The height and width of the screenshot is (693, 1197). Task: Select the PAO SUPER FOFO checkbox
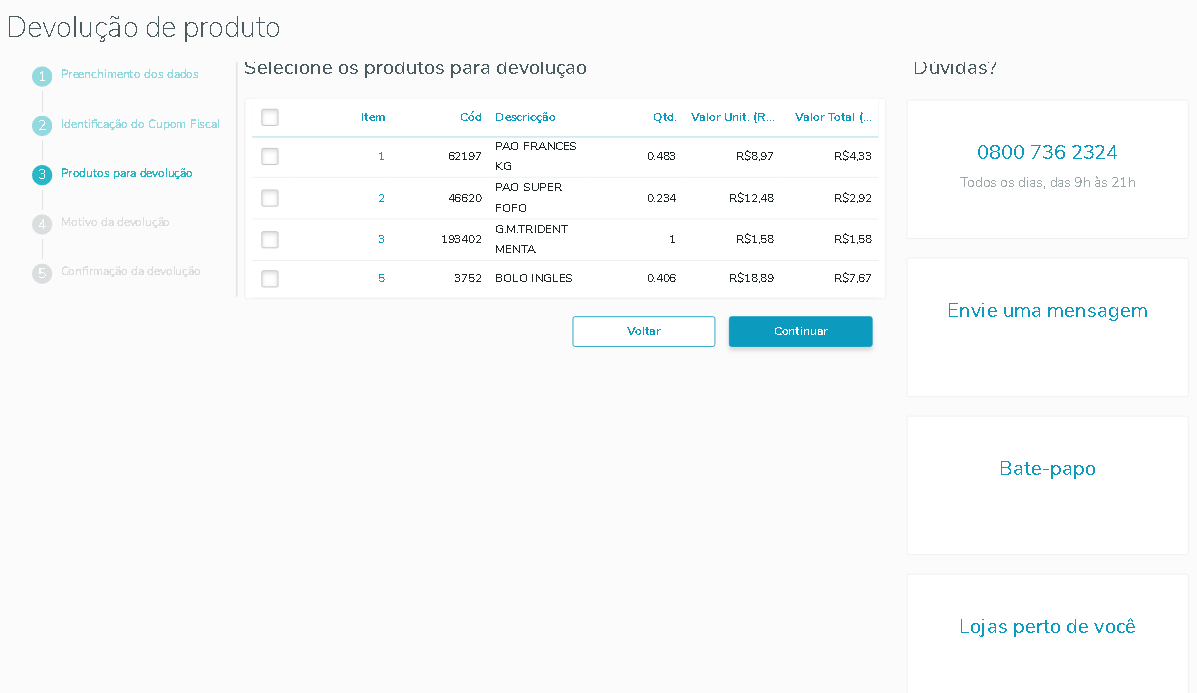(x=269, y=198)
